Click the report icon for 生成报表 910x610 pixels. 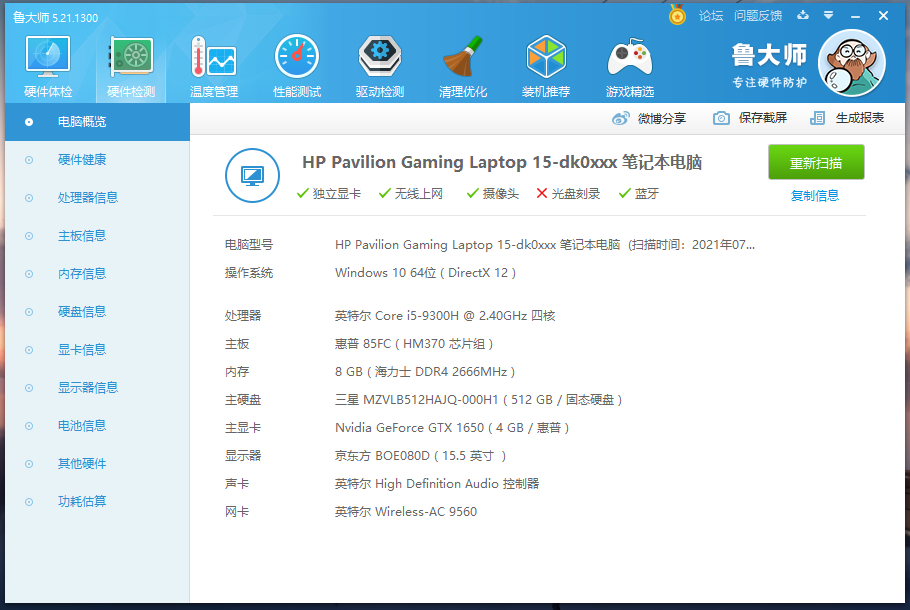[x=818, y=118]
